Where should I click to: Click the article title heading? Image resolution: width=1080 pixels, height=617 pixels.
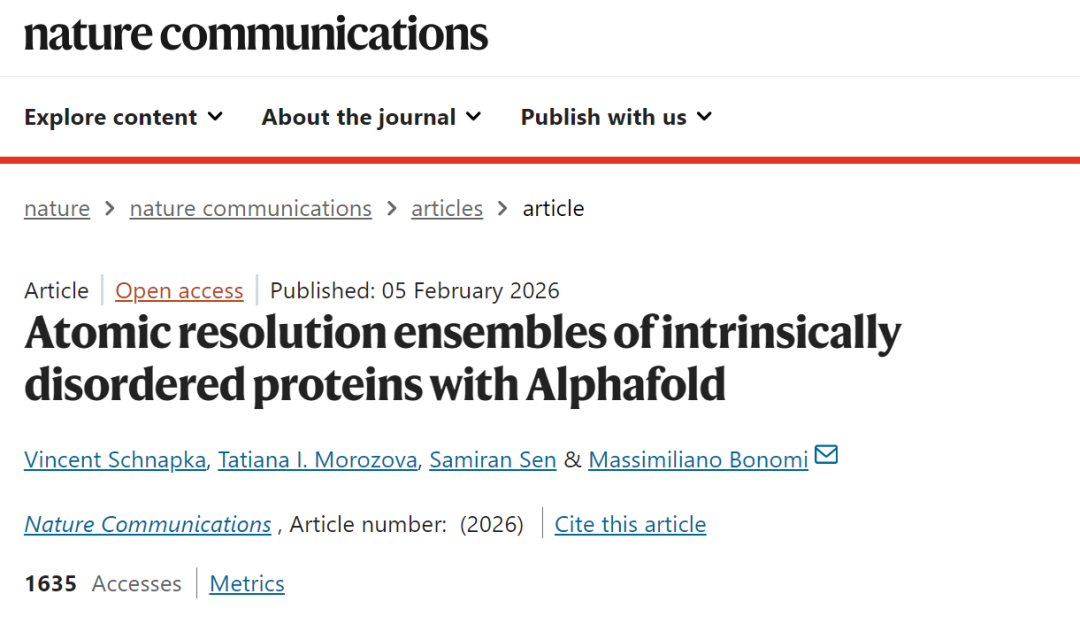(x=462, y=358)
